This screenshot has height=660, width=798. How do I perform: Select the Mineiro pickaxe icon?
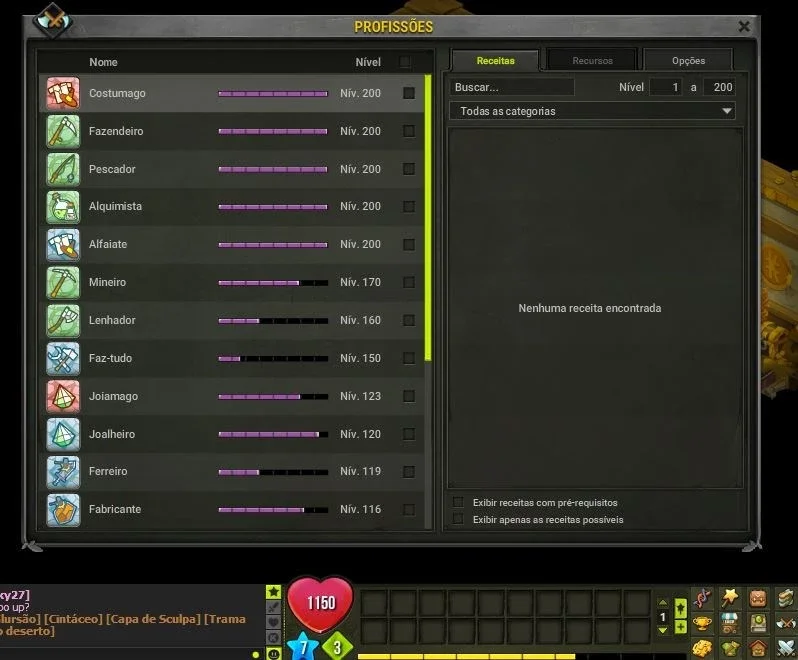[x=63, y=282]
